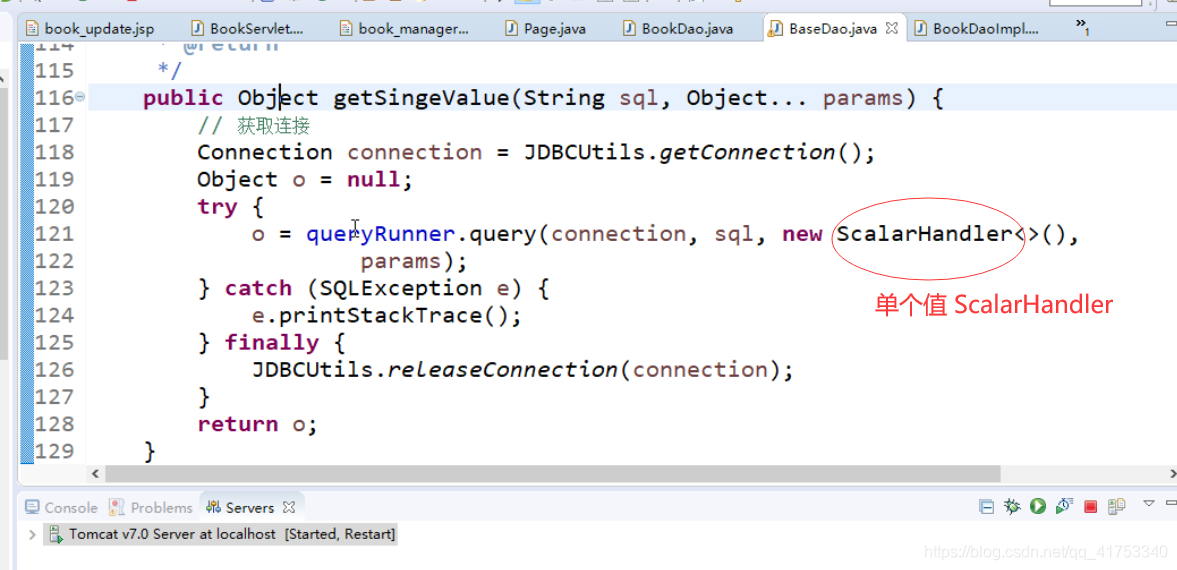Click SQLException in the catch clause
The width and height of the screenshot is (1177, 570).
[x=401, y=288]
